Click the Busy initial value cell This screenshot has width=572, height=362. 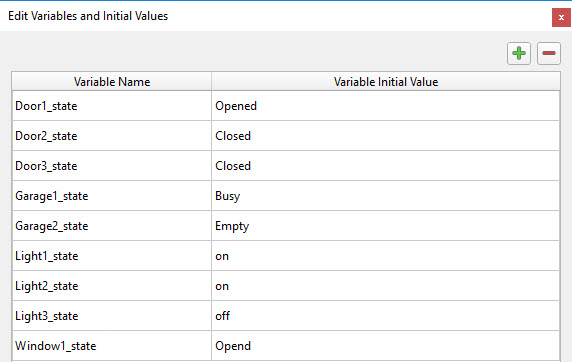(x=386, y=196)
